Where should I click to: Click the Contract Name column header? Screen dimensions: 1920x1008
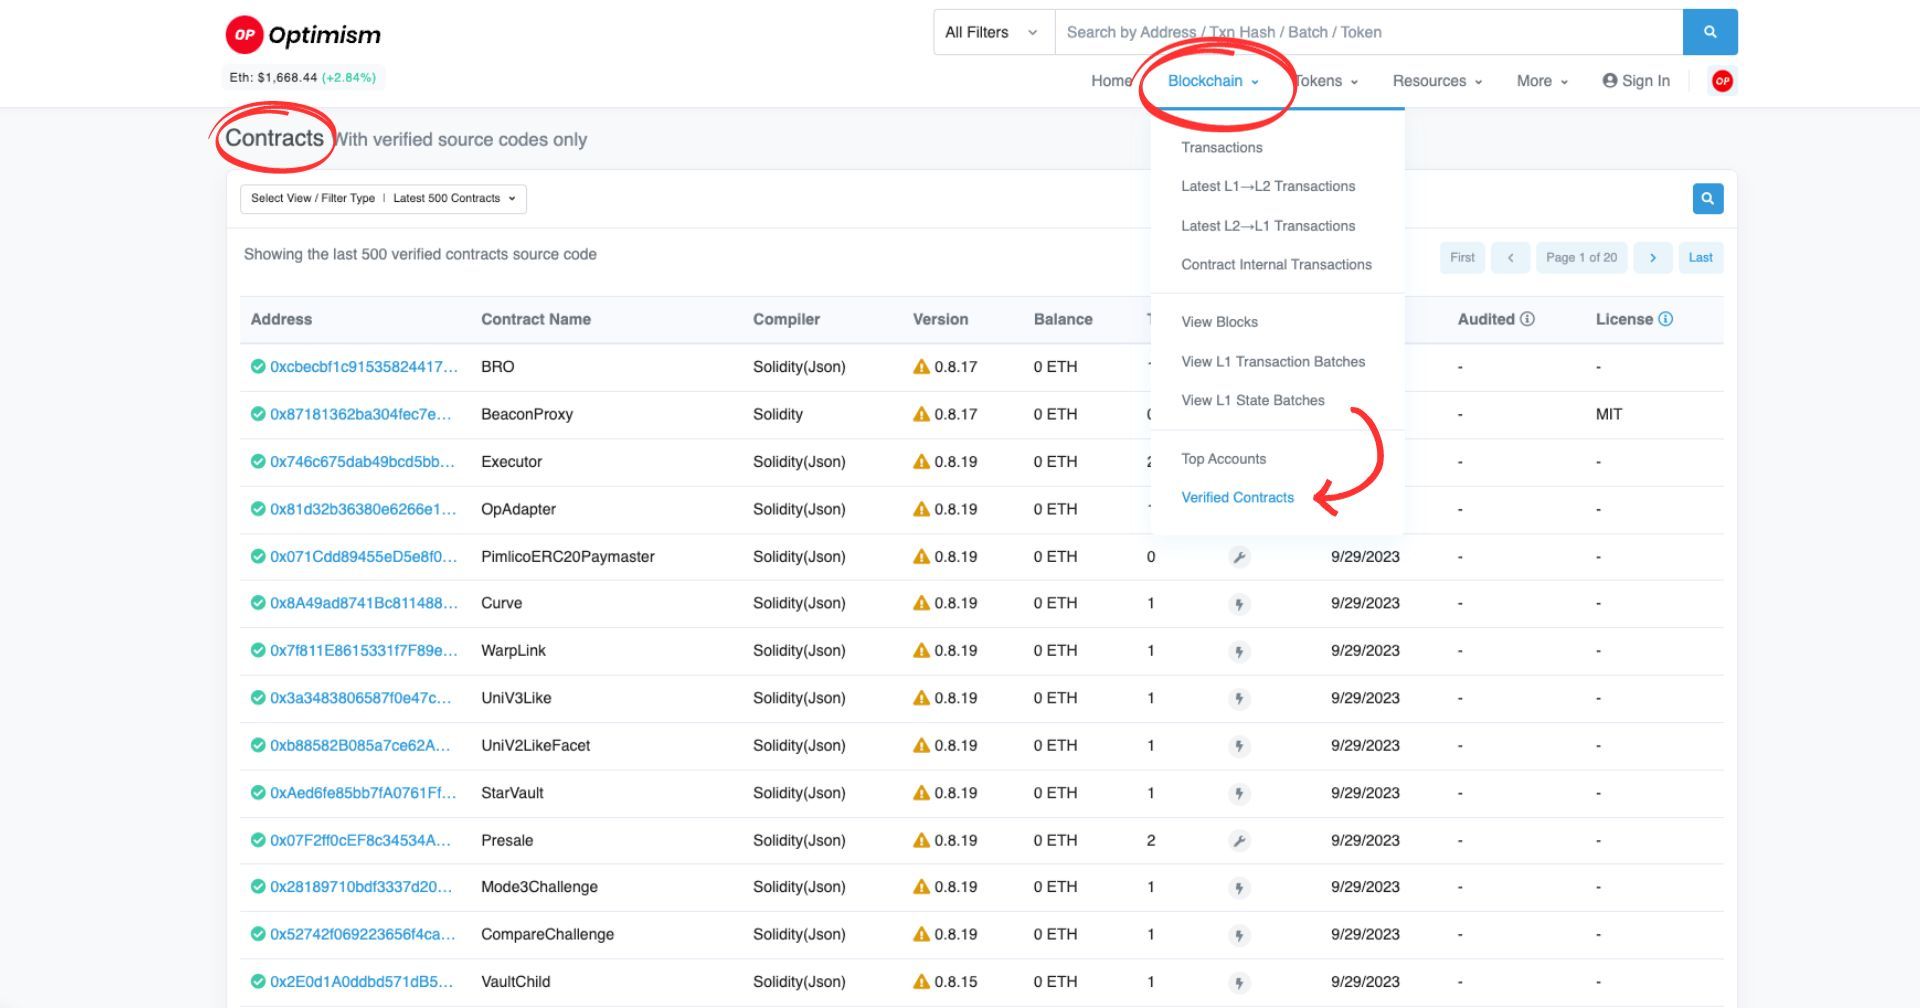536,319
